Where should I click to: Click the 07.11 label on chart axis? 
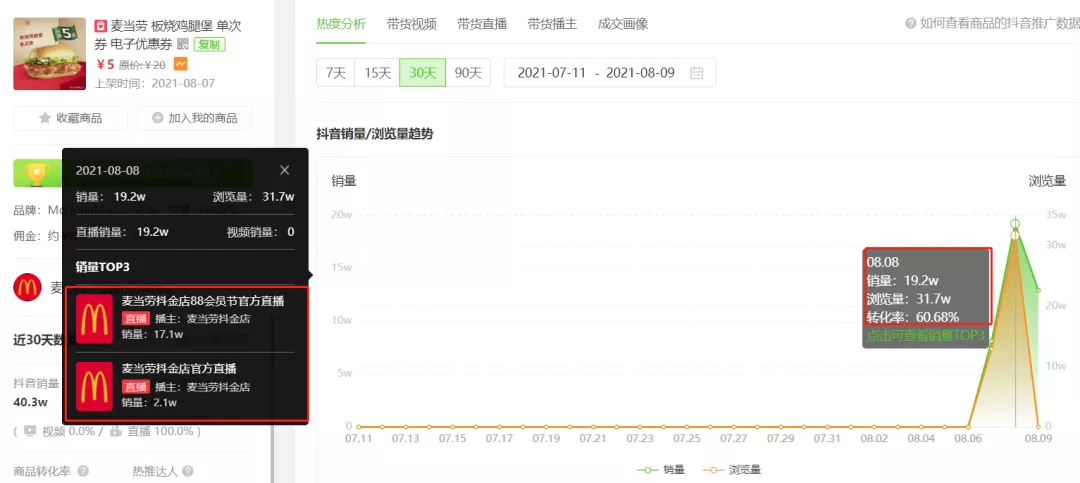point(357,438)
